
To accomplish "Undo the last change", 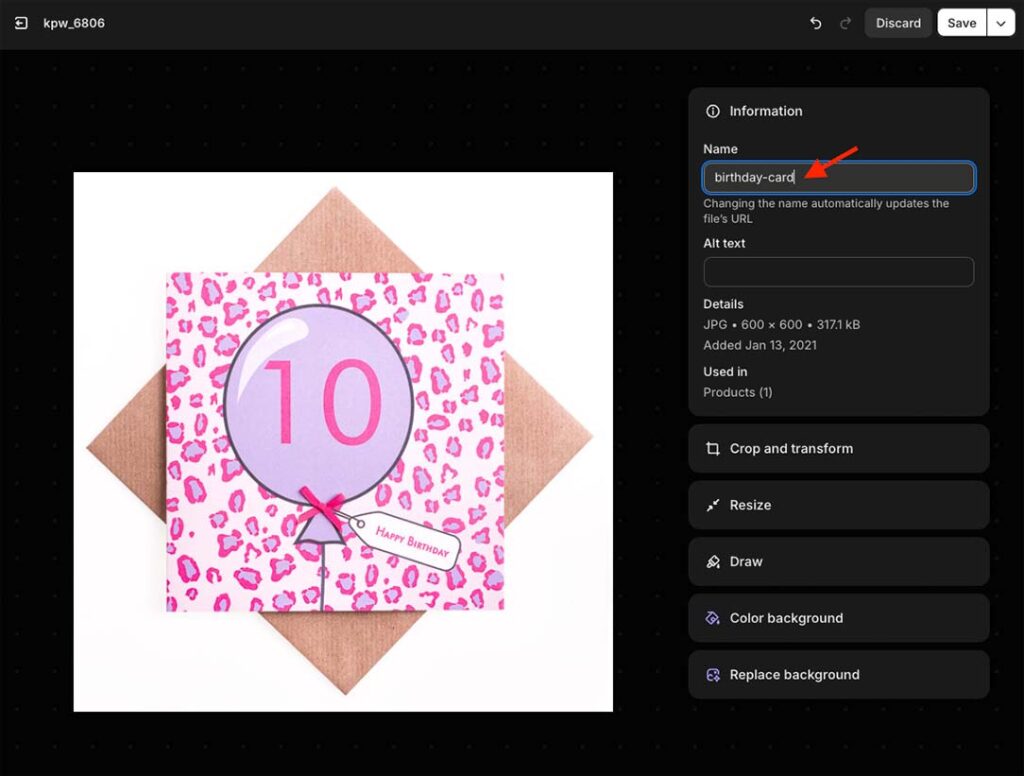I will tap(816, 24).
